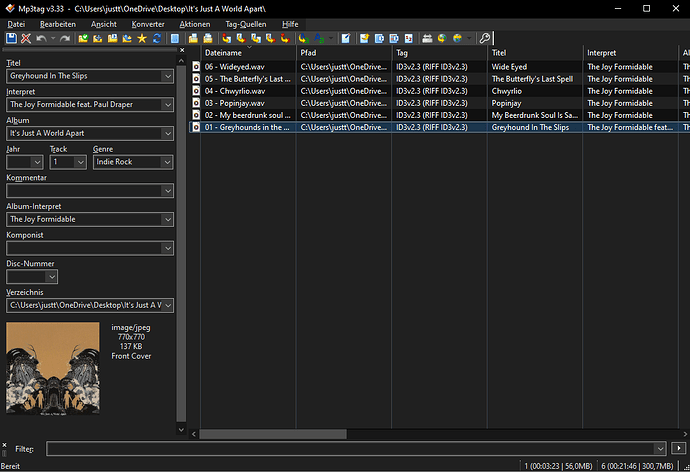Click the yellow star Favorites icon

click(x=142, y=38)
